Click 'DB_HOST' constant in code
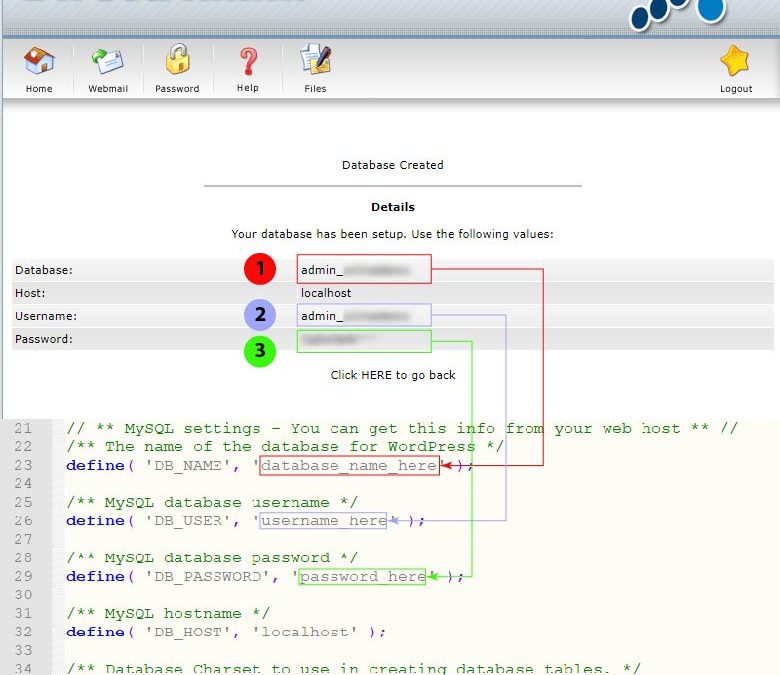Image resolution: width=780 pixels, height=675 pixels. point(188,632)
